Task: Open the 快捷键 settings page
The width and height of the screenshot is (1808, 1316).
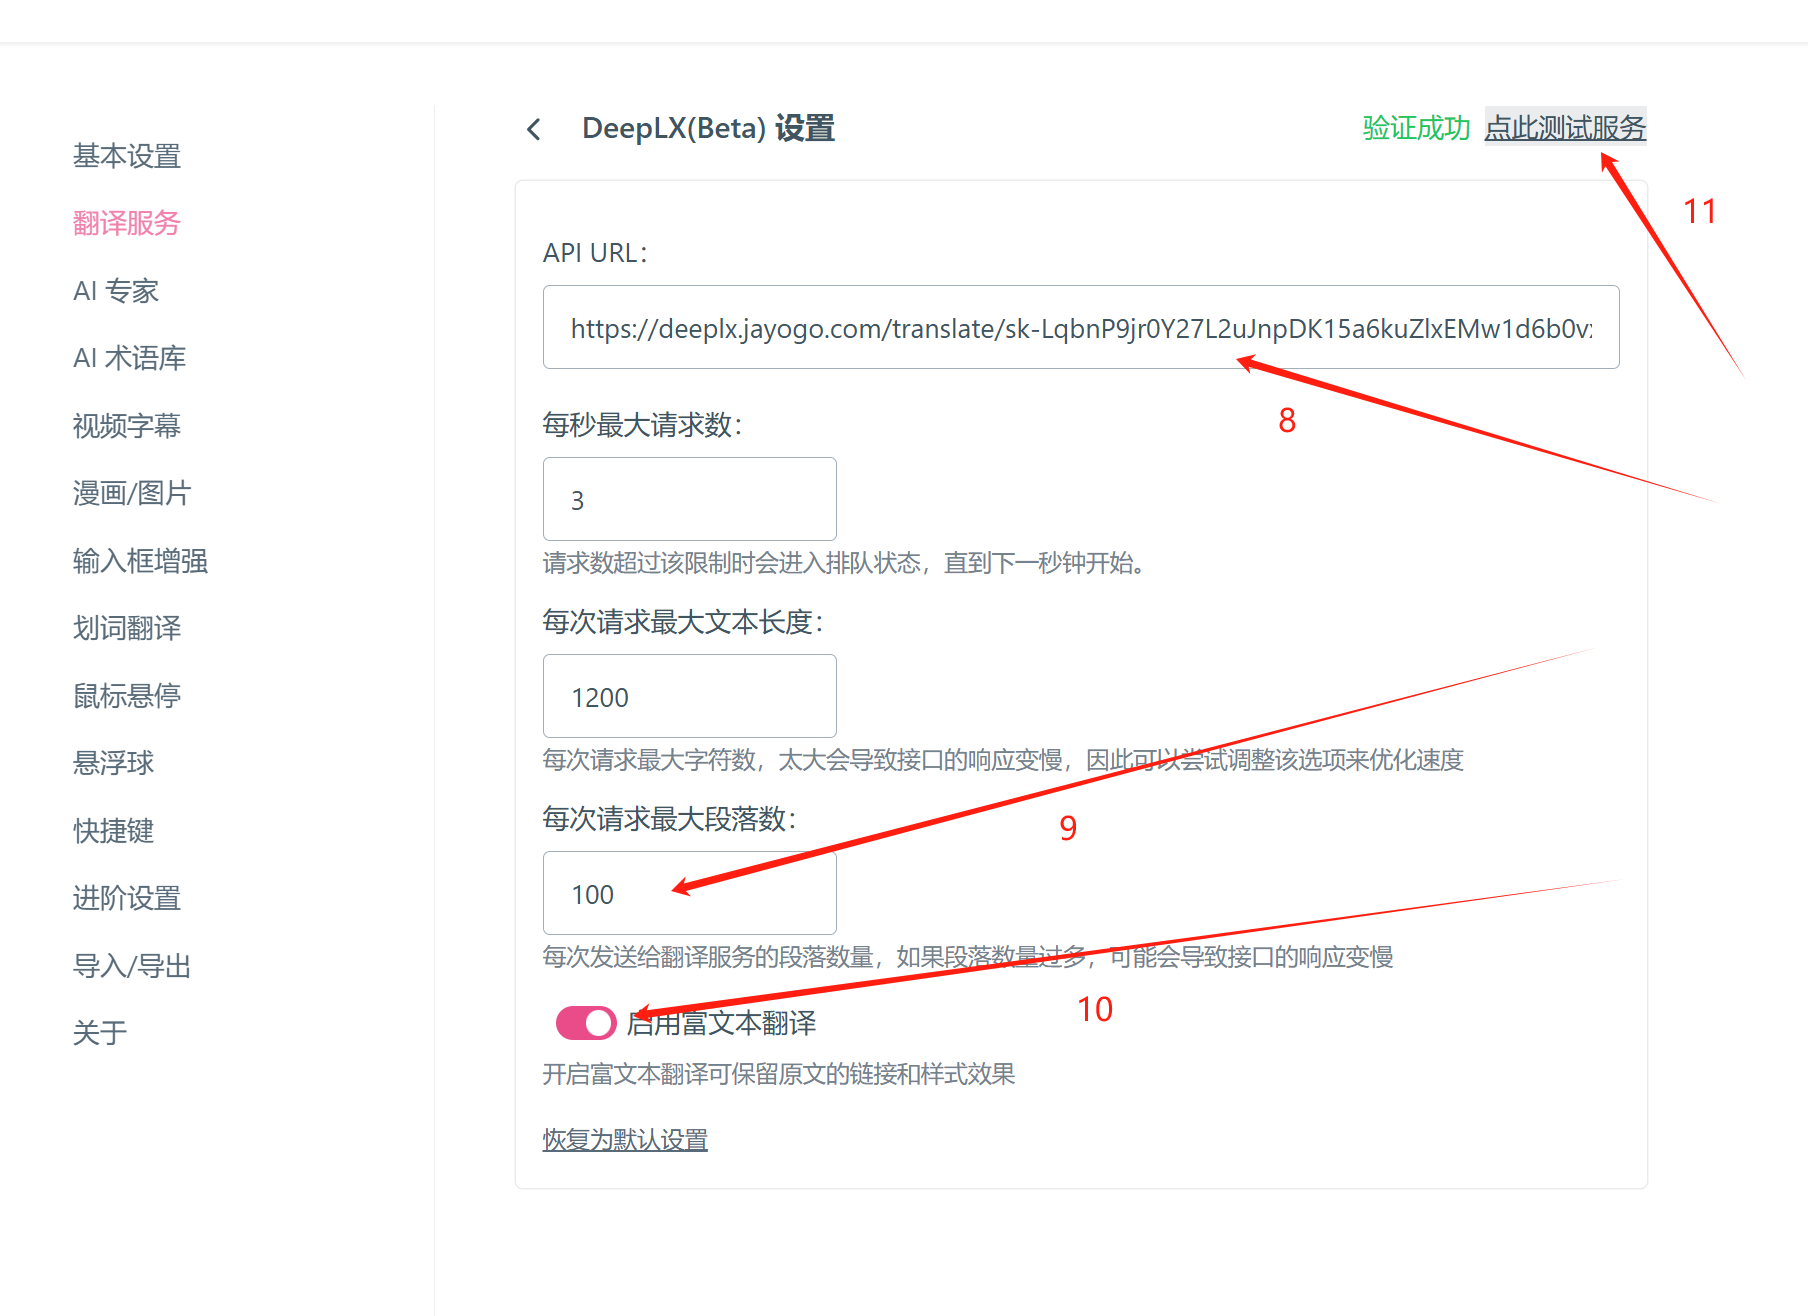Action: pos(113,830)
